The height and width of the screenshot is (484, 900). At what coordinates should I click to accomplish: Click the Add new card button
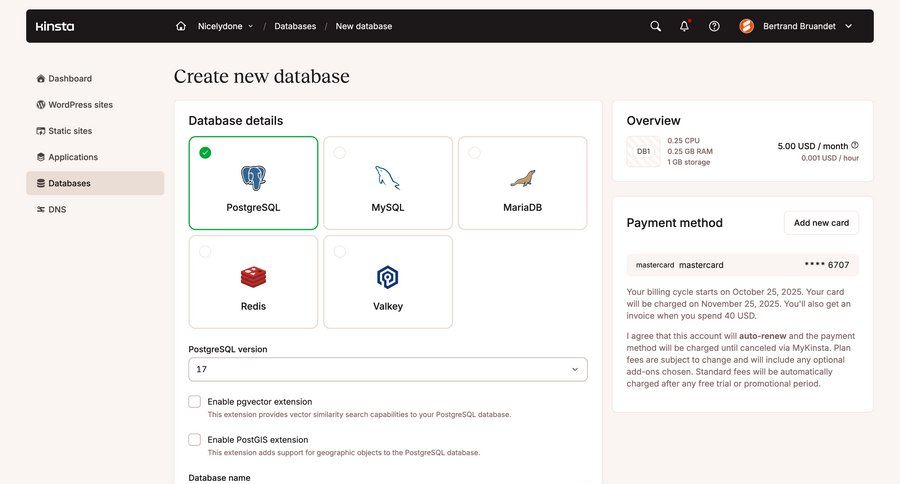820,223
